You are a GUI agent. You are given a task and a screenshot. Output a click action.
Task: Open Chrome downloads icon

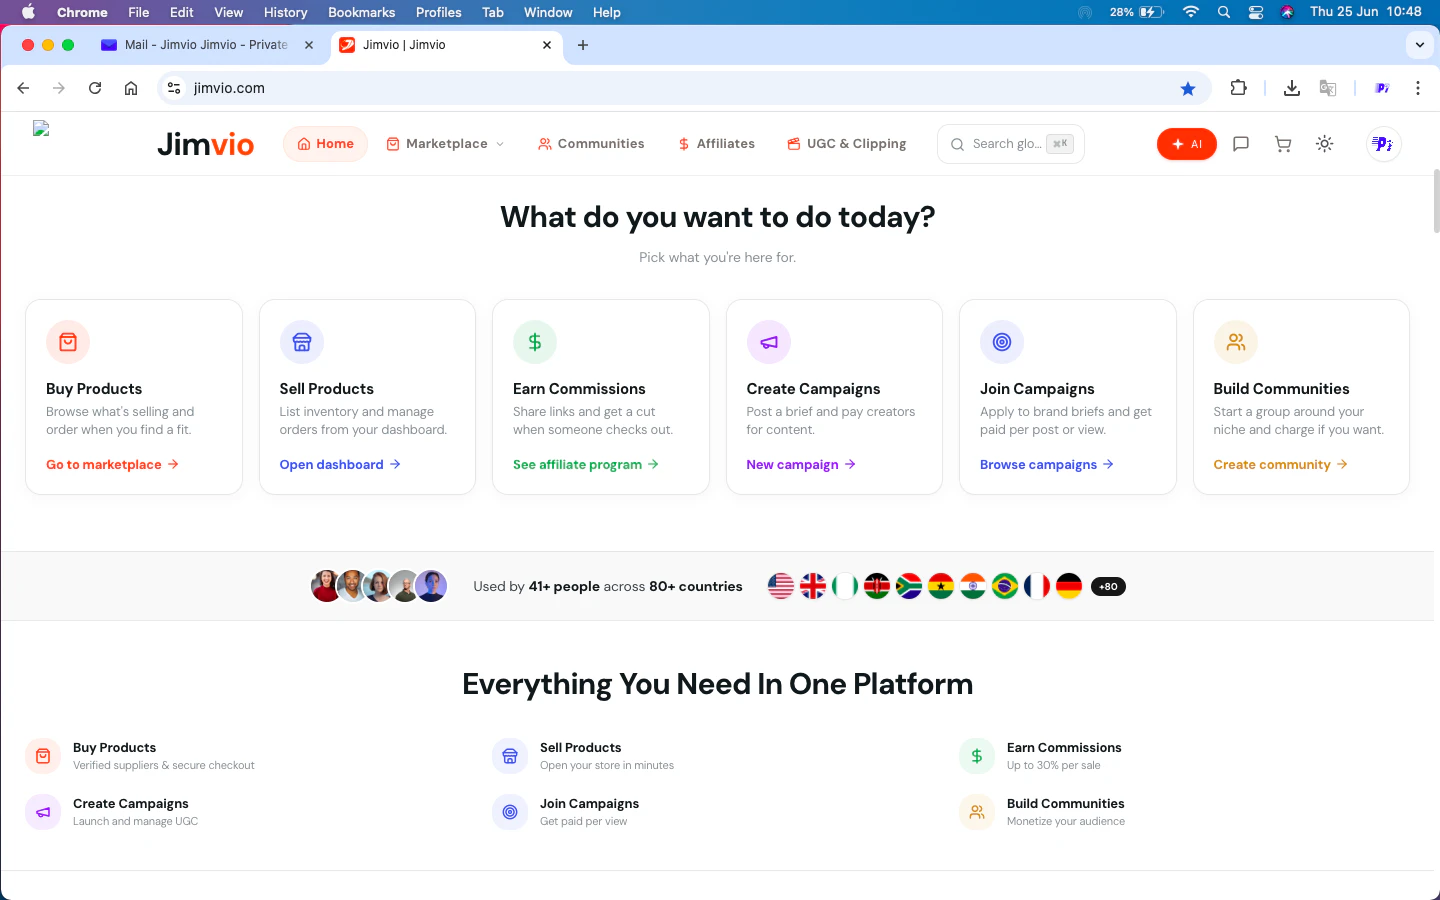point(1292,88)
